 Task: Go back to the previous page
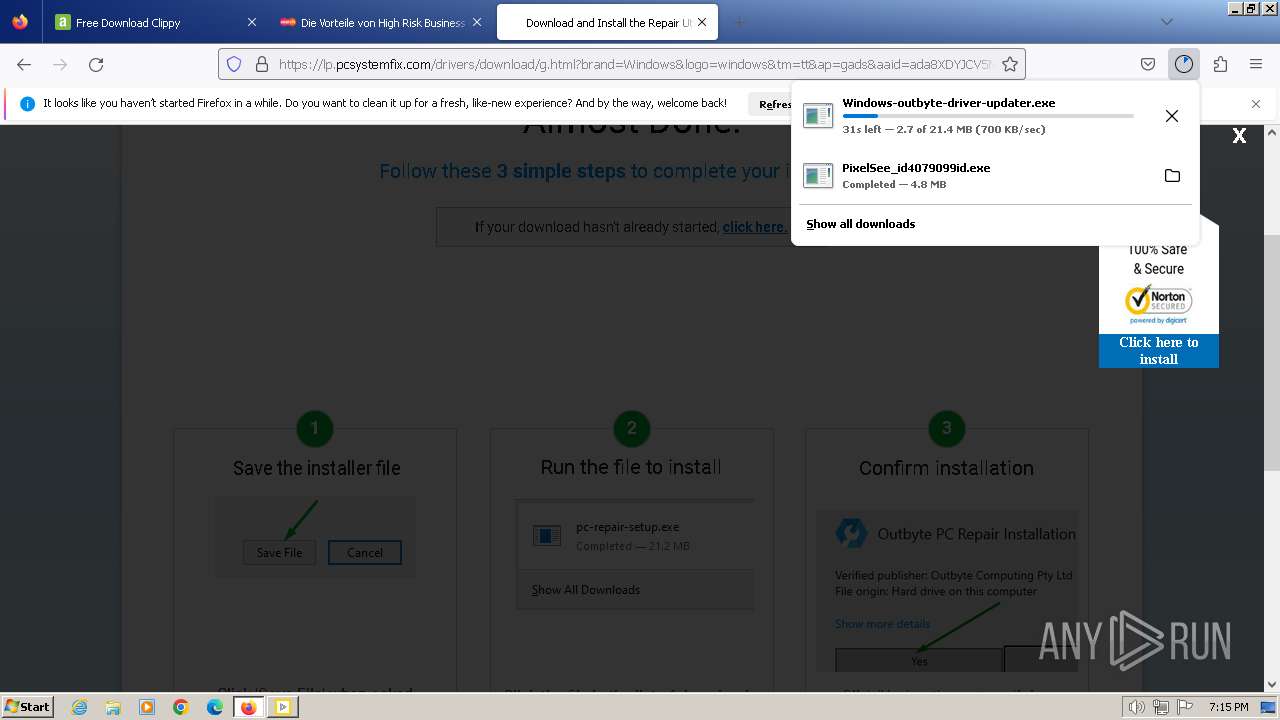pos(24,64)
